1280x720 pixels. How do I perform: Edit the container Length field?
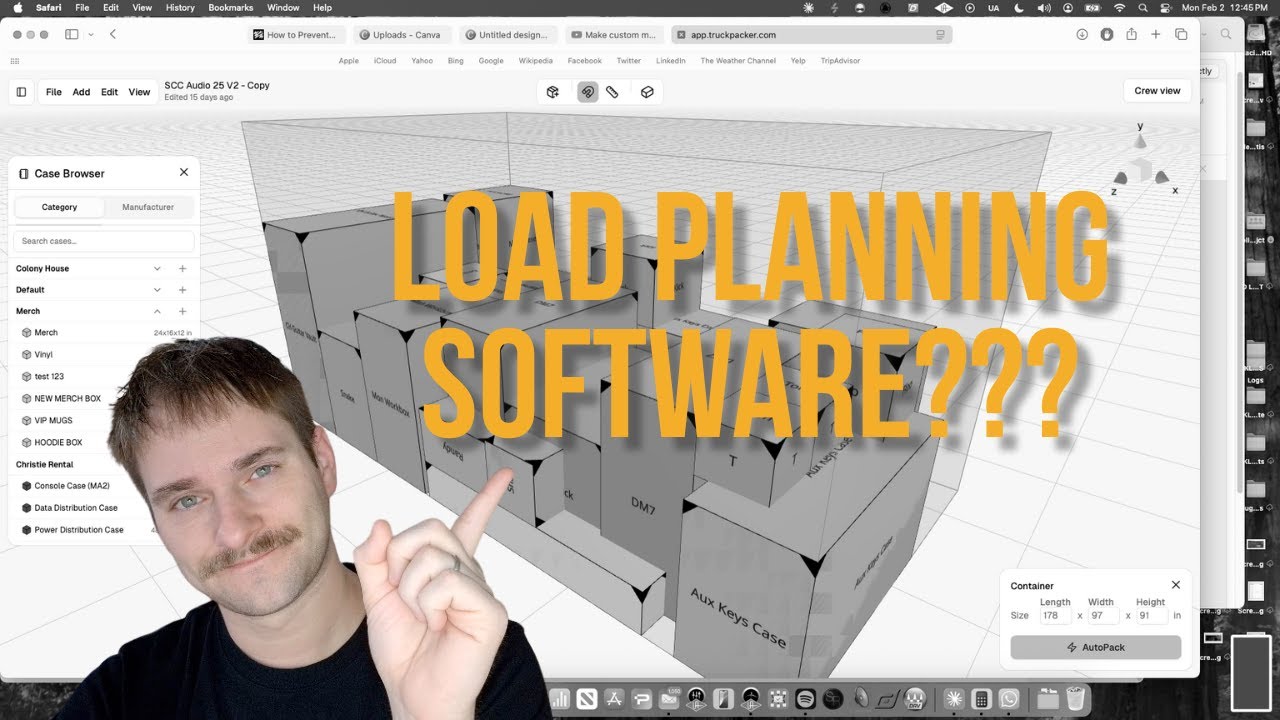(1055, 616)
